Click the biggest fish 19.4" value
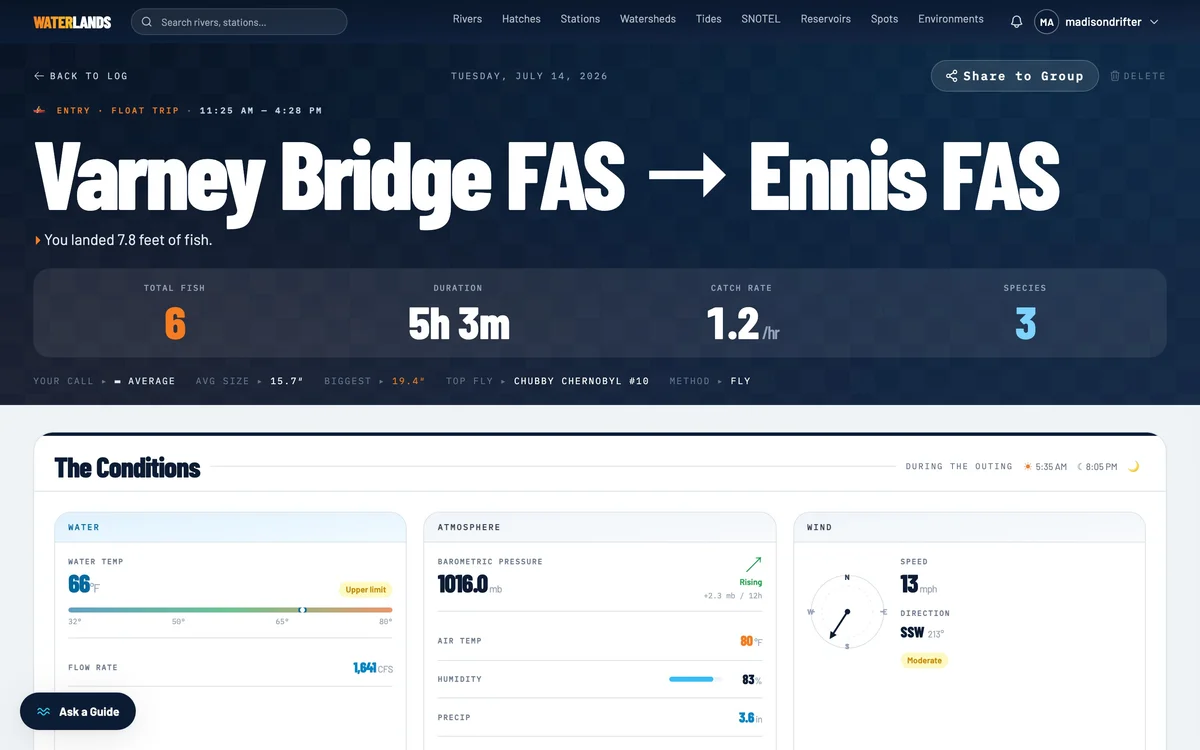 point(409,381)
